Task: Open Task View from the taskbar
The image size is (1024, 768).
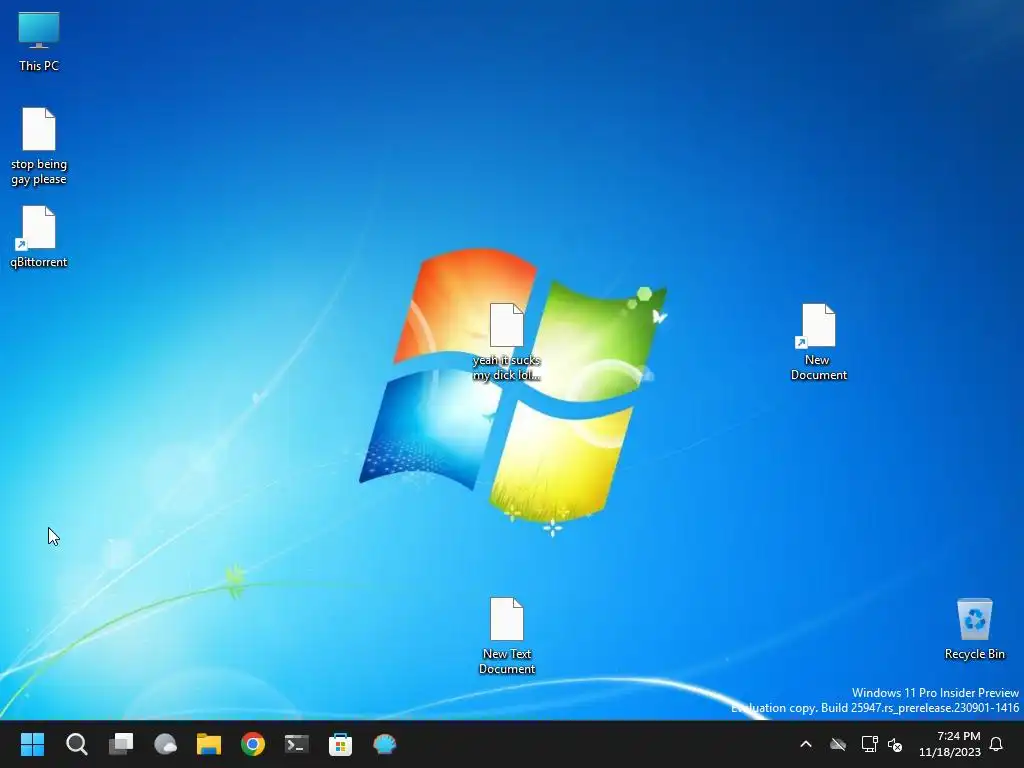Action: pyautogui.click(x=121, y=744)
